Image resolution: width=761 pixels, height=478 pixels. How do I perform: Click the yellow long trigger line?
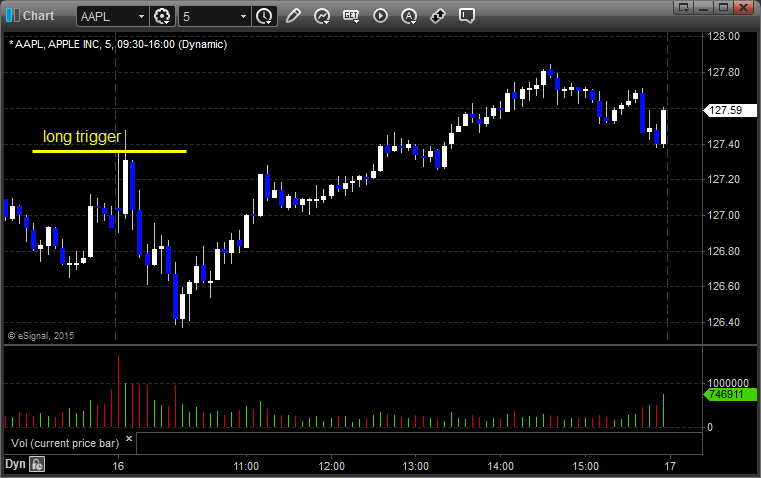point(110,151)
